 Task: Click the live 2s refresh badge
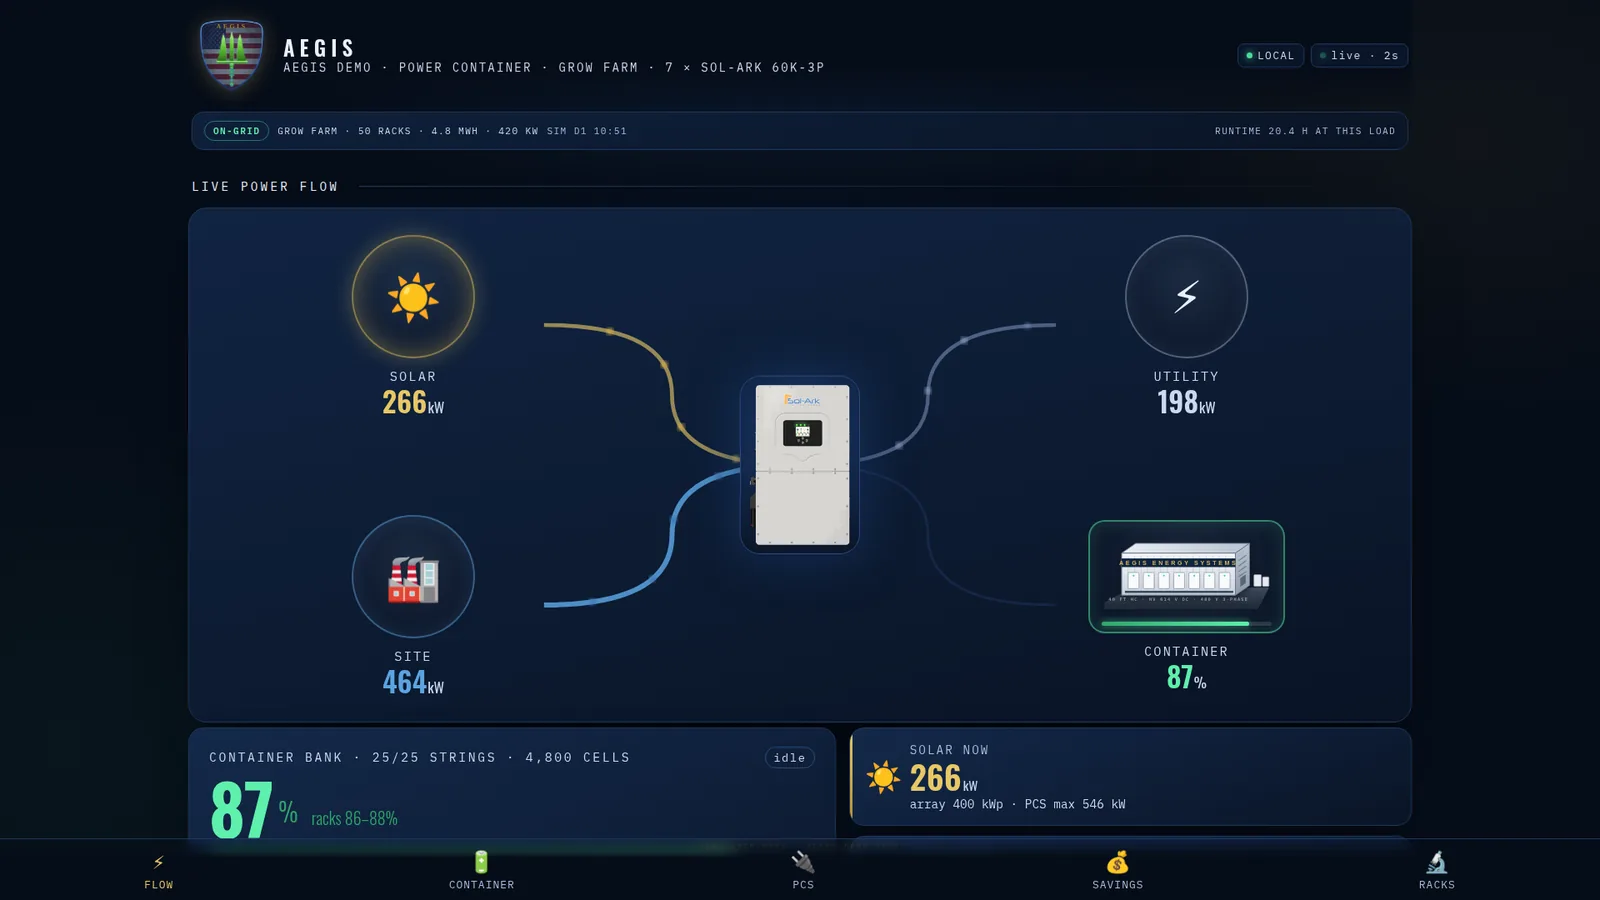[x=1359, y=56]
